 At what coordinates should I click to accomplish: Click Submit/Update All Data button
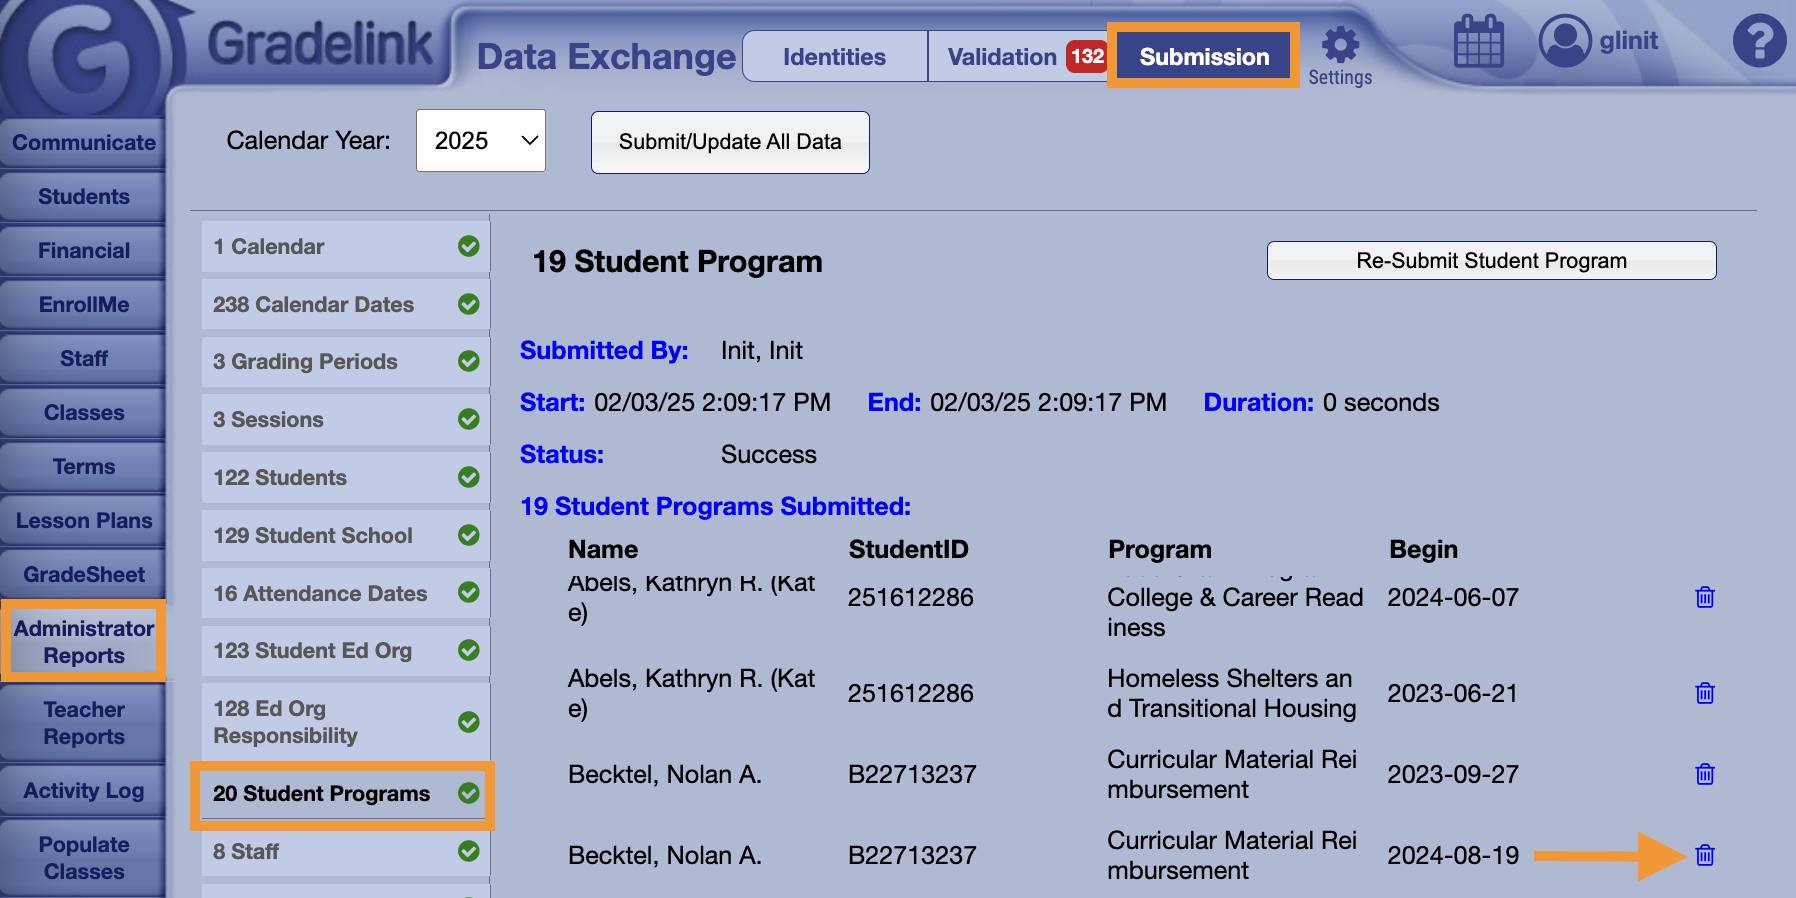(x=730, y=142)
